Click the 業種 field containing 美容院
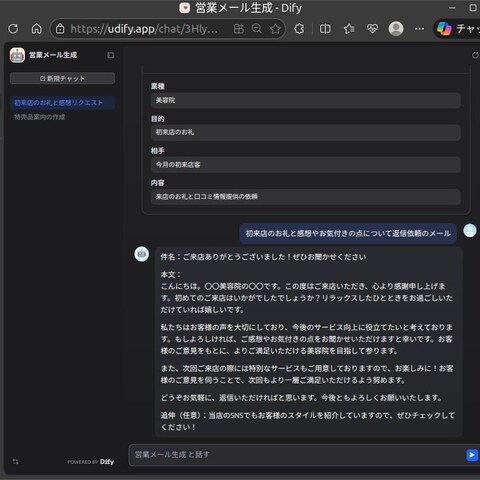The height and width of the screenshot is (480, 480). 306,100
